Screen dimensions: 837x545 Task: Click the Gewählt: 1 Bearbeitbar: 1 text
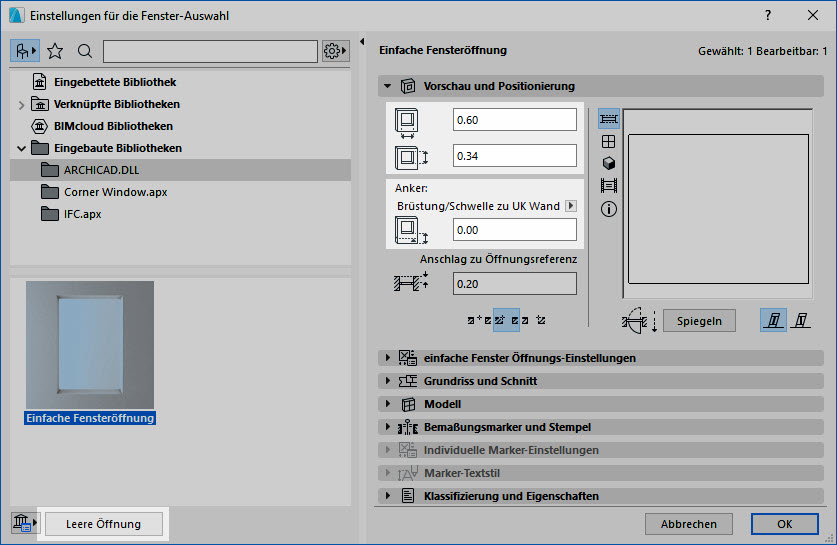pos(762,51)
